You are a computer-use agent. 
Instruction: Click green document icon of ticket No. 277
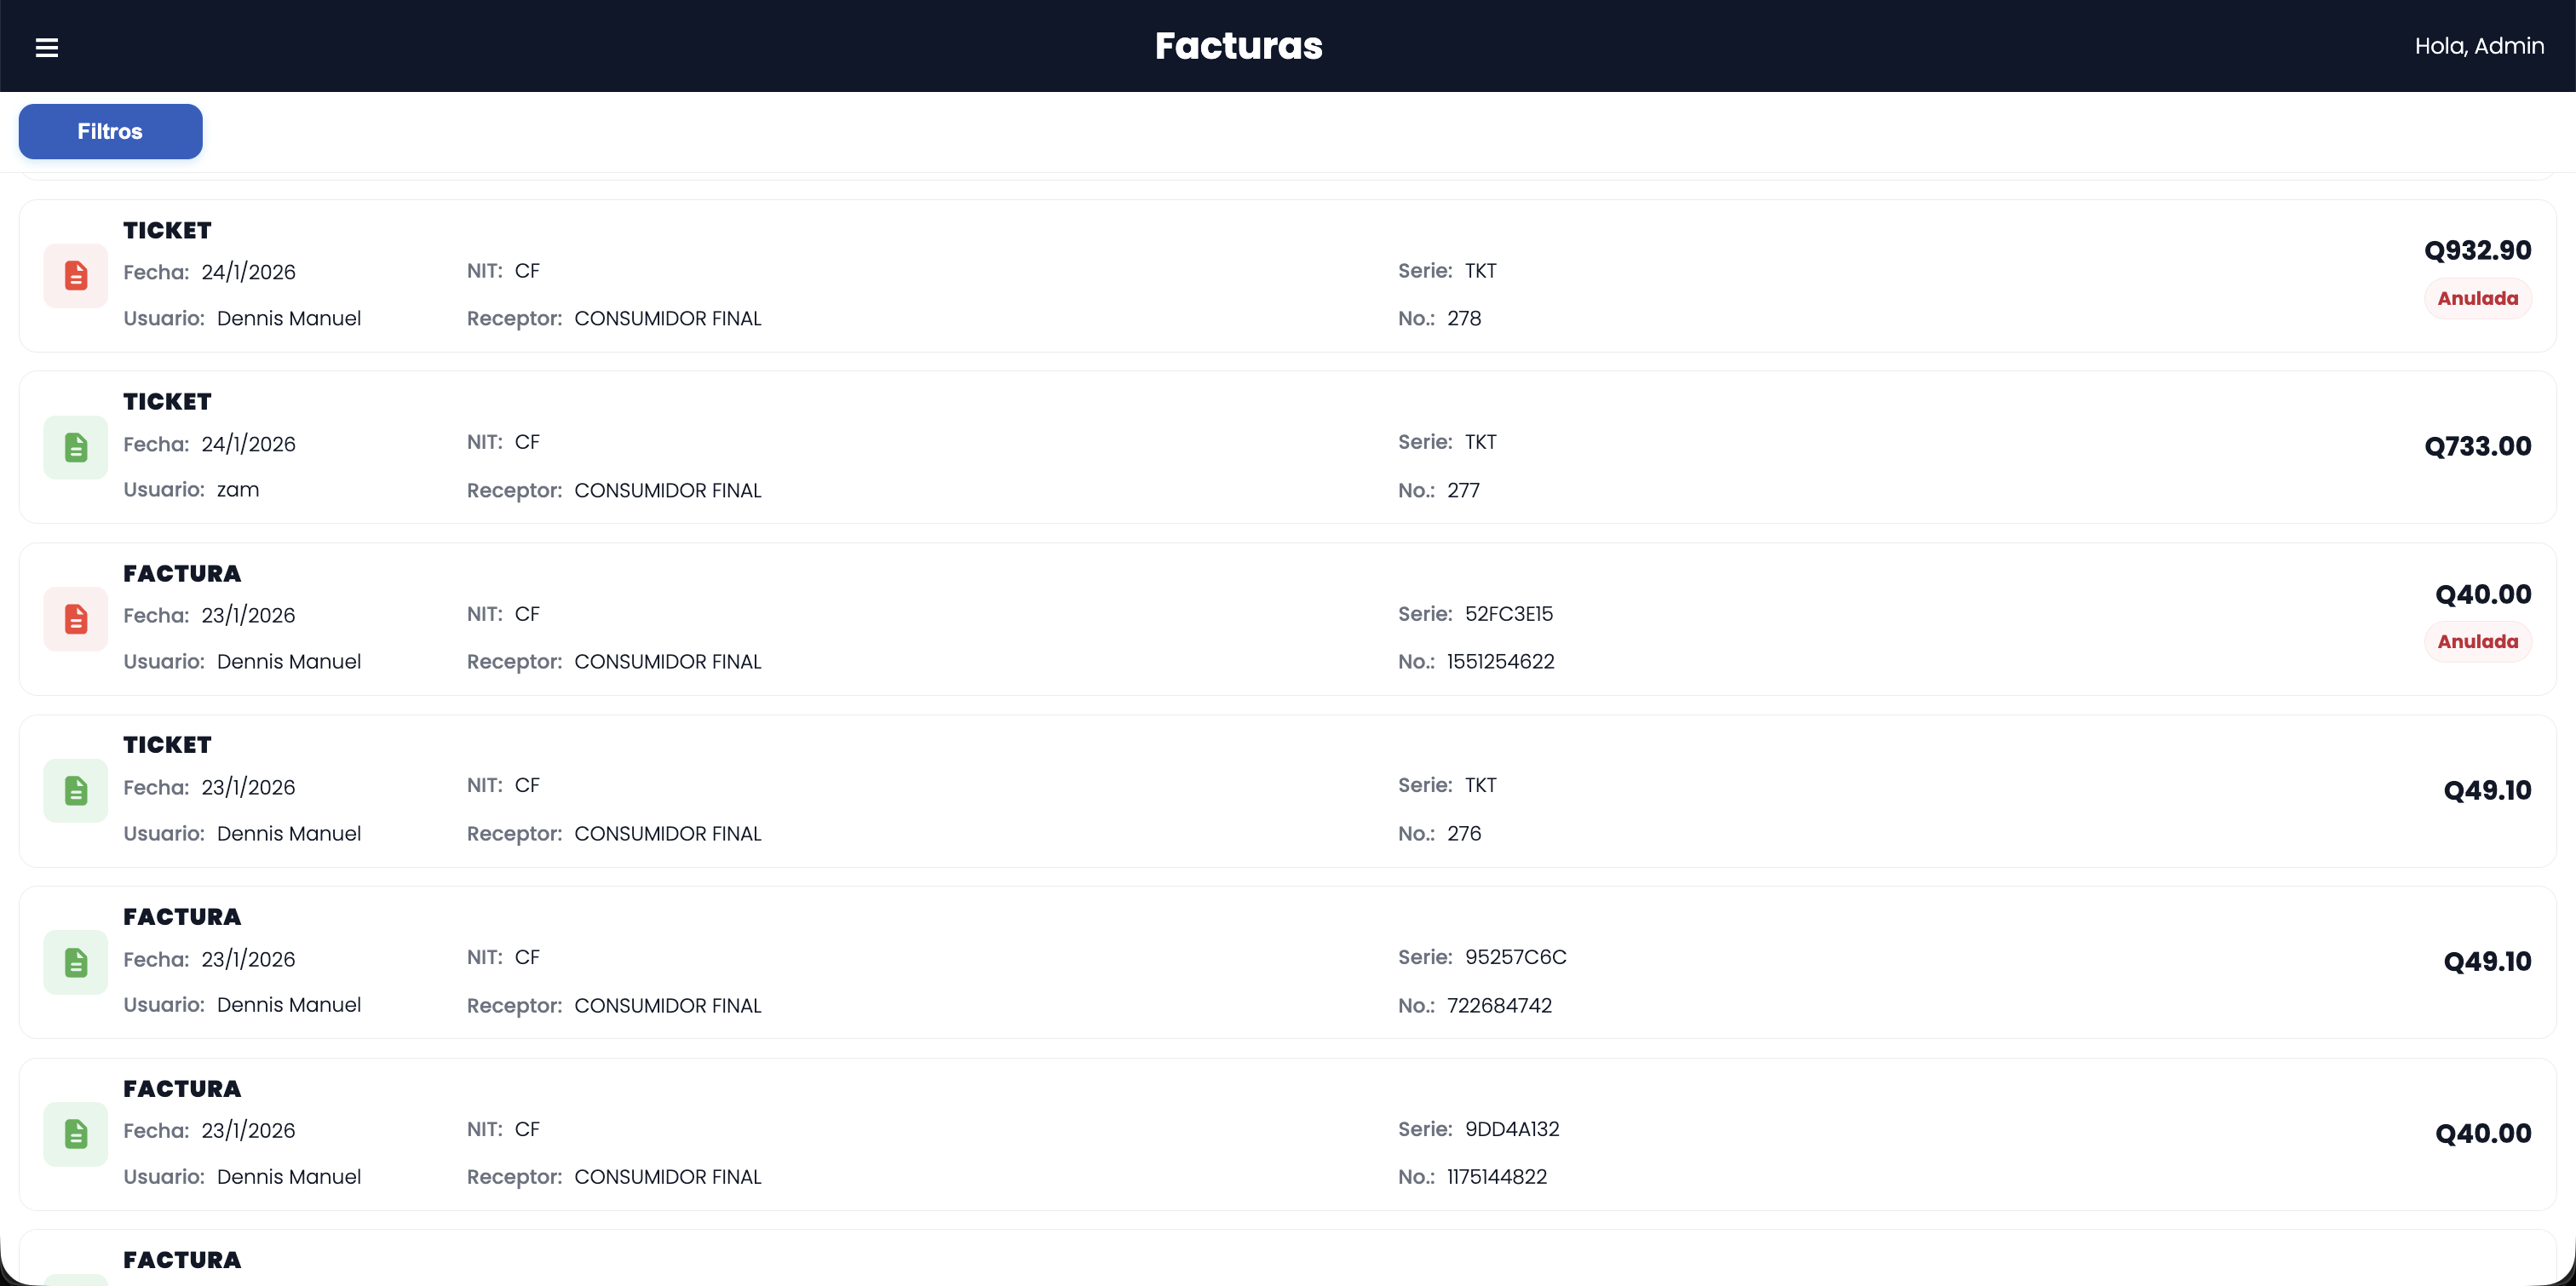pos(76,447)
